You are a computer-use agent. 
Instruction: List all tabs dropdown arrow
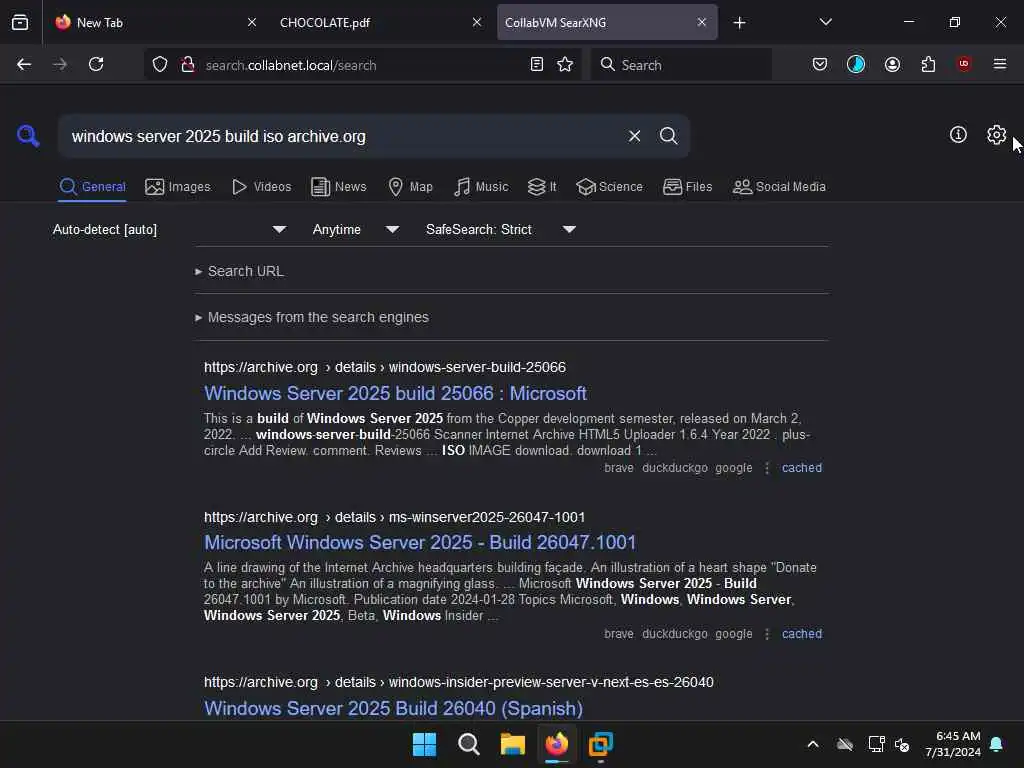click(x=825, y=22)
